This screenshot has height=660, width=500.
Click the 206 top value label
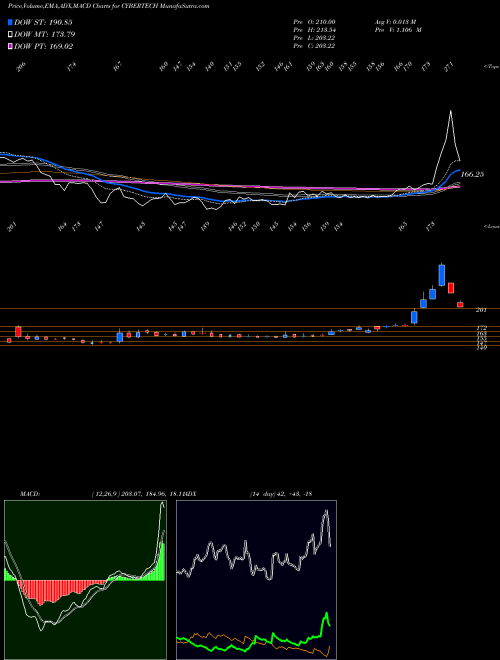21,66
